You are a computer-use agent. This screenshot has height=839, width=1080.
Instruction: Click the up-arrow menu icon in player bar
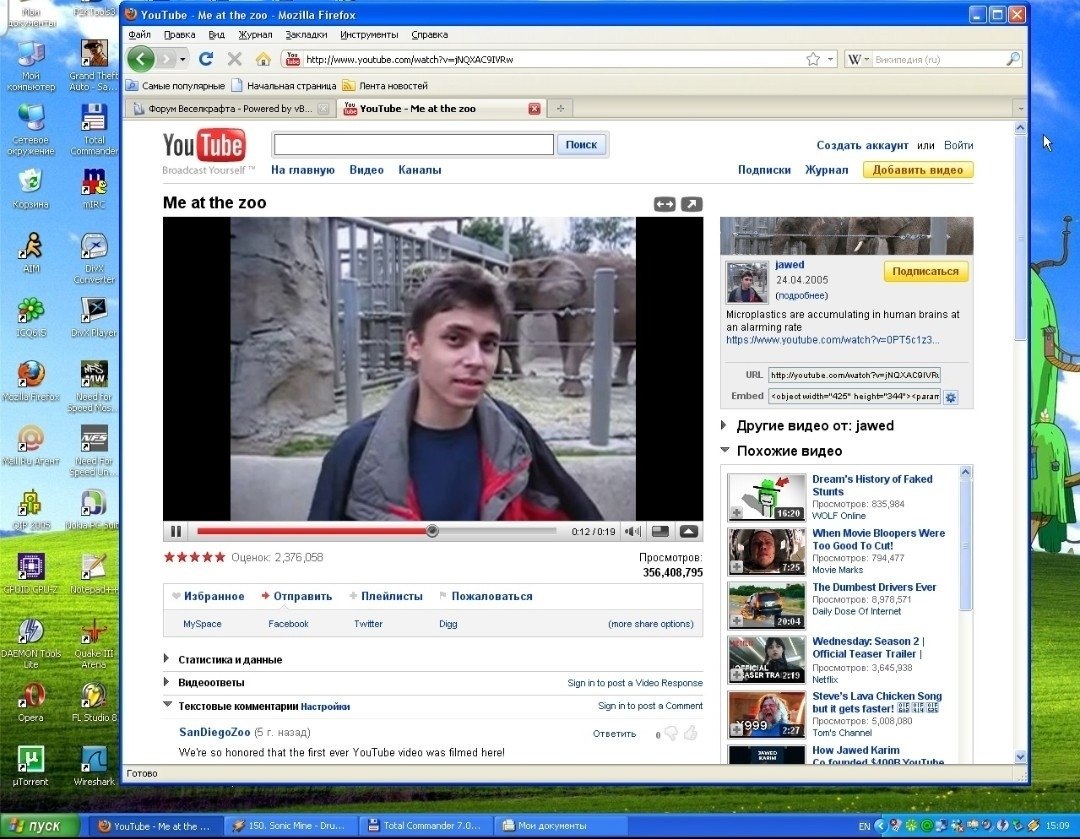tap(689, 531)
